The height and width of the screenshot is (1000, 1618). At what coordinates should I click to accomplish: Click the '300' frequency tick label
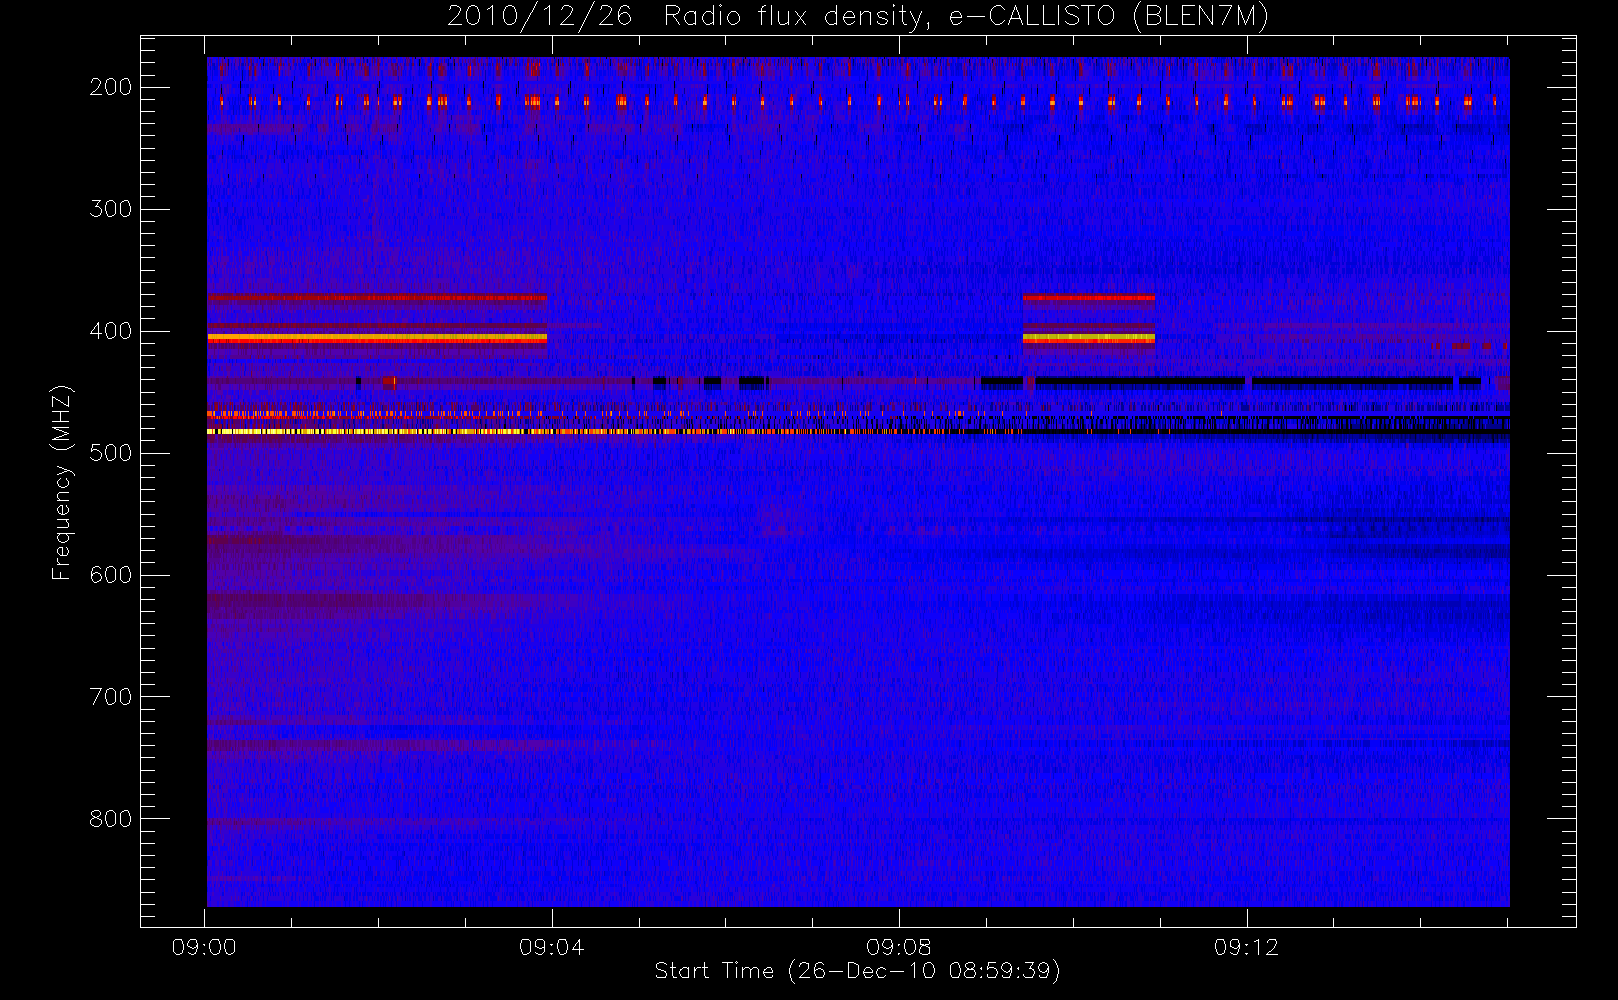point(111,209)
